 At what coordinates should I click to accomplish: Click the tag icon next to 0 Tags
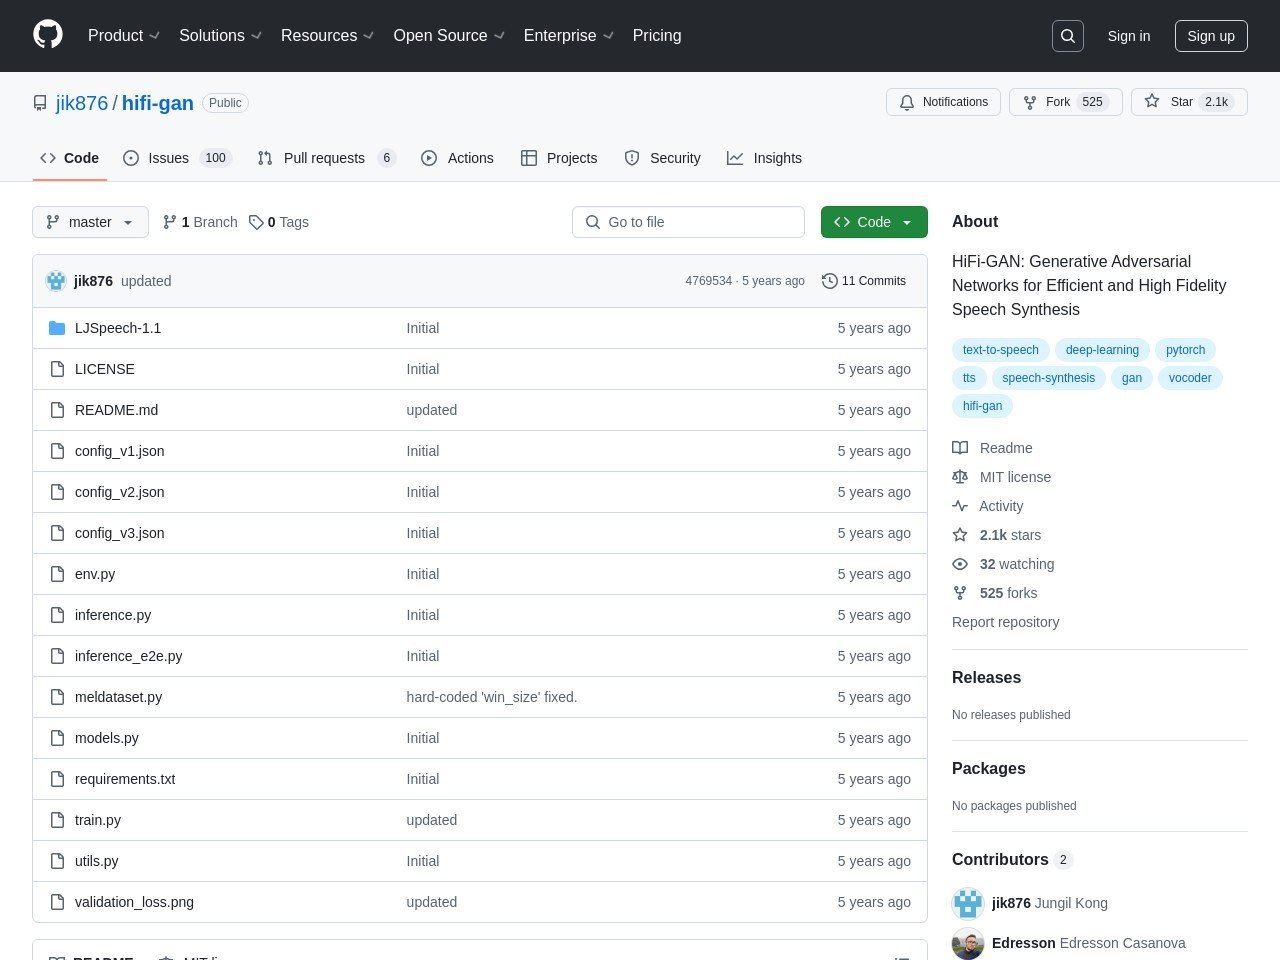256,222
